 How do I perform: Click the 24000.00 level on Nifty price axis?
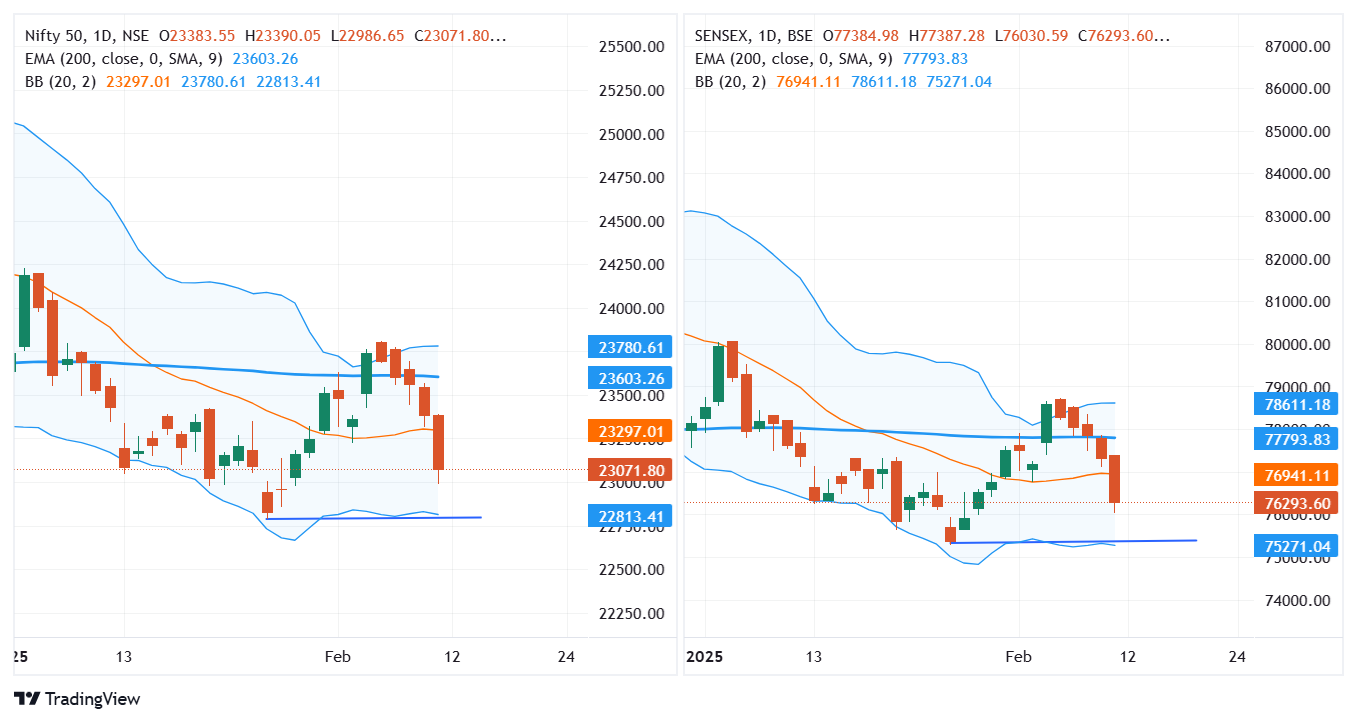coord(632,308)
